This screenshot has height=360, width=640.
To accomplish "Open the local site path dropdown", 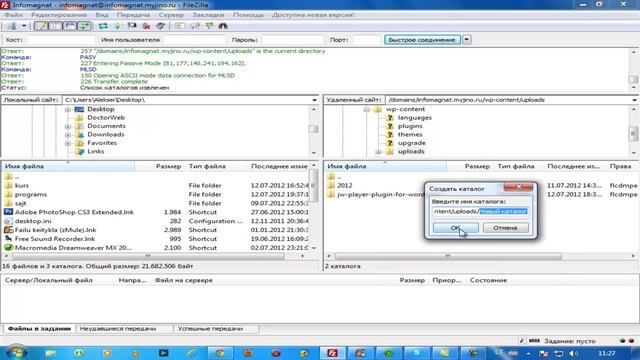I will tap(314, 100).
